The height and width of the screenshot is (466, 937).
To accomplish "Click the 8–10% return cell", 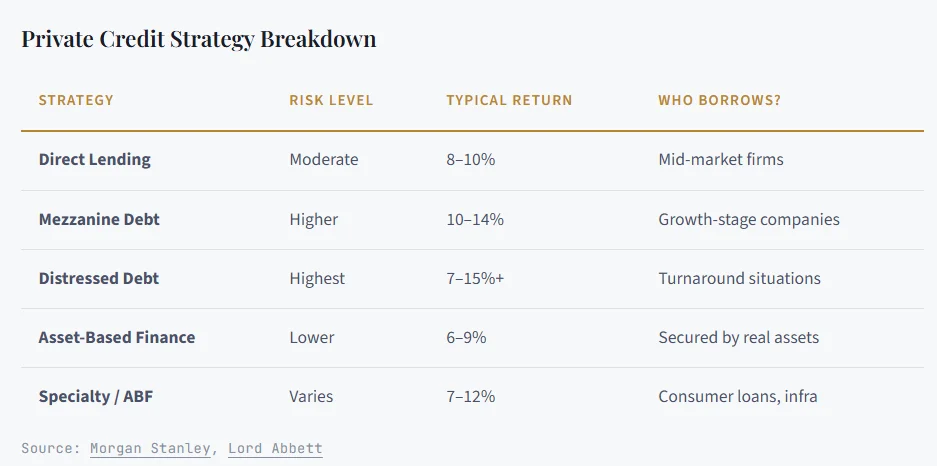I will coord(470,159).
